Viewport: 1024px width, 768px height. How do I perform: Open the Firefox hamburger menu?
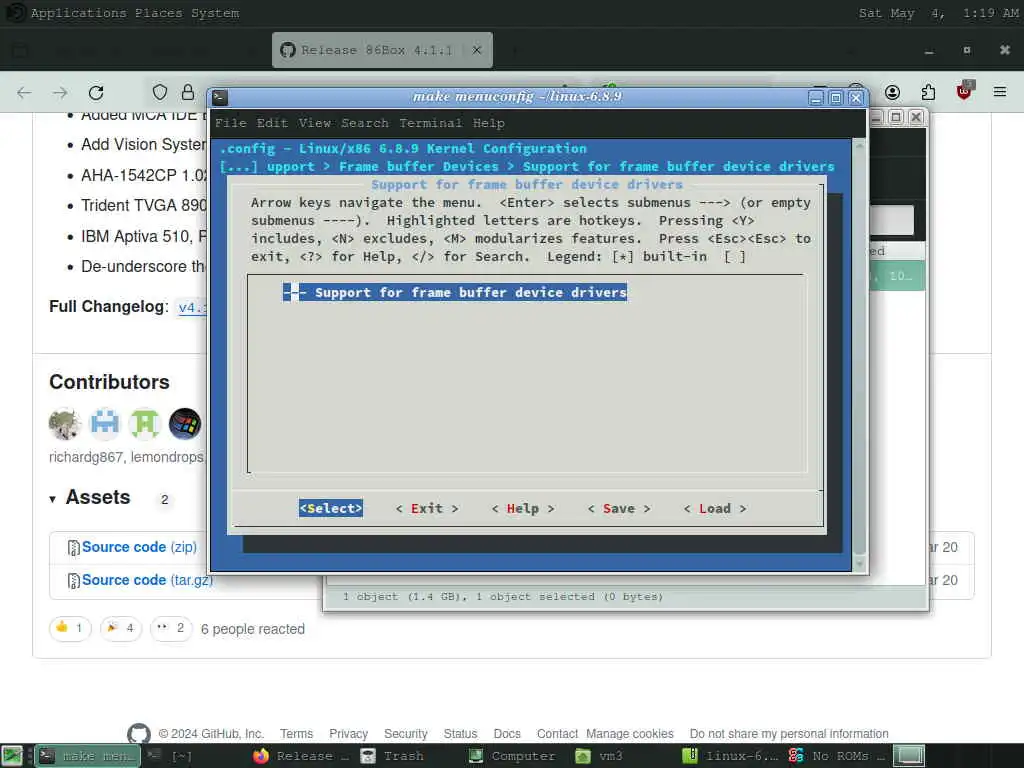tap(1000, 92)
